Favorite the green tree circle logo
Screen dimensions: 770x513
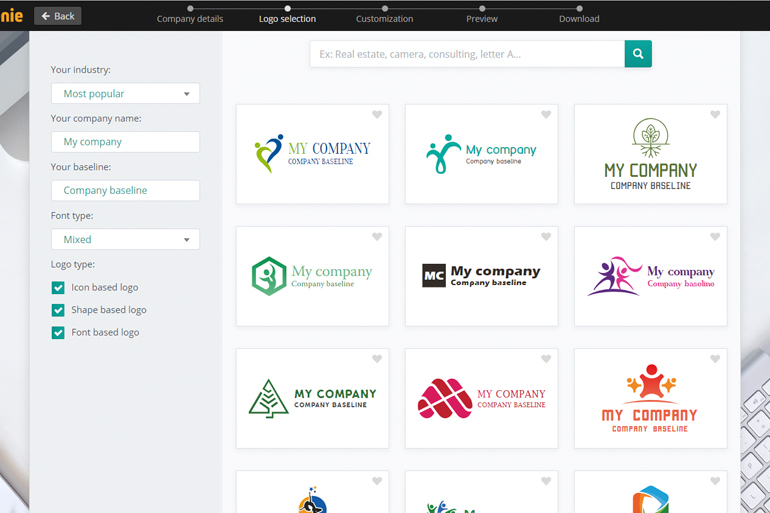tap(715, 114)
